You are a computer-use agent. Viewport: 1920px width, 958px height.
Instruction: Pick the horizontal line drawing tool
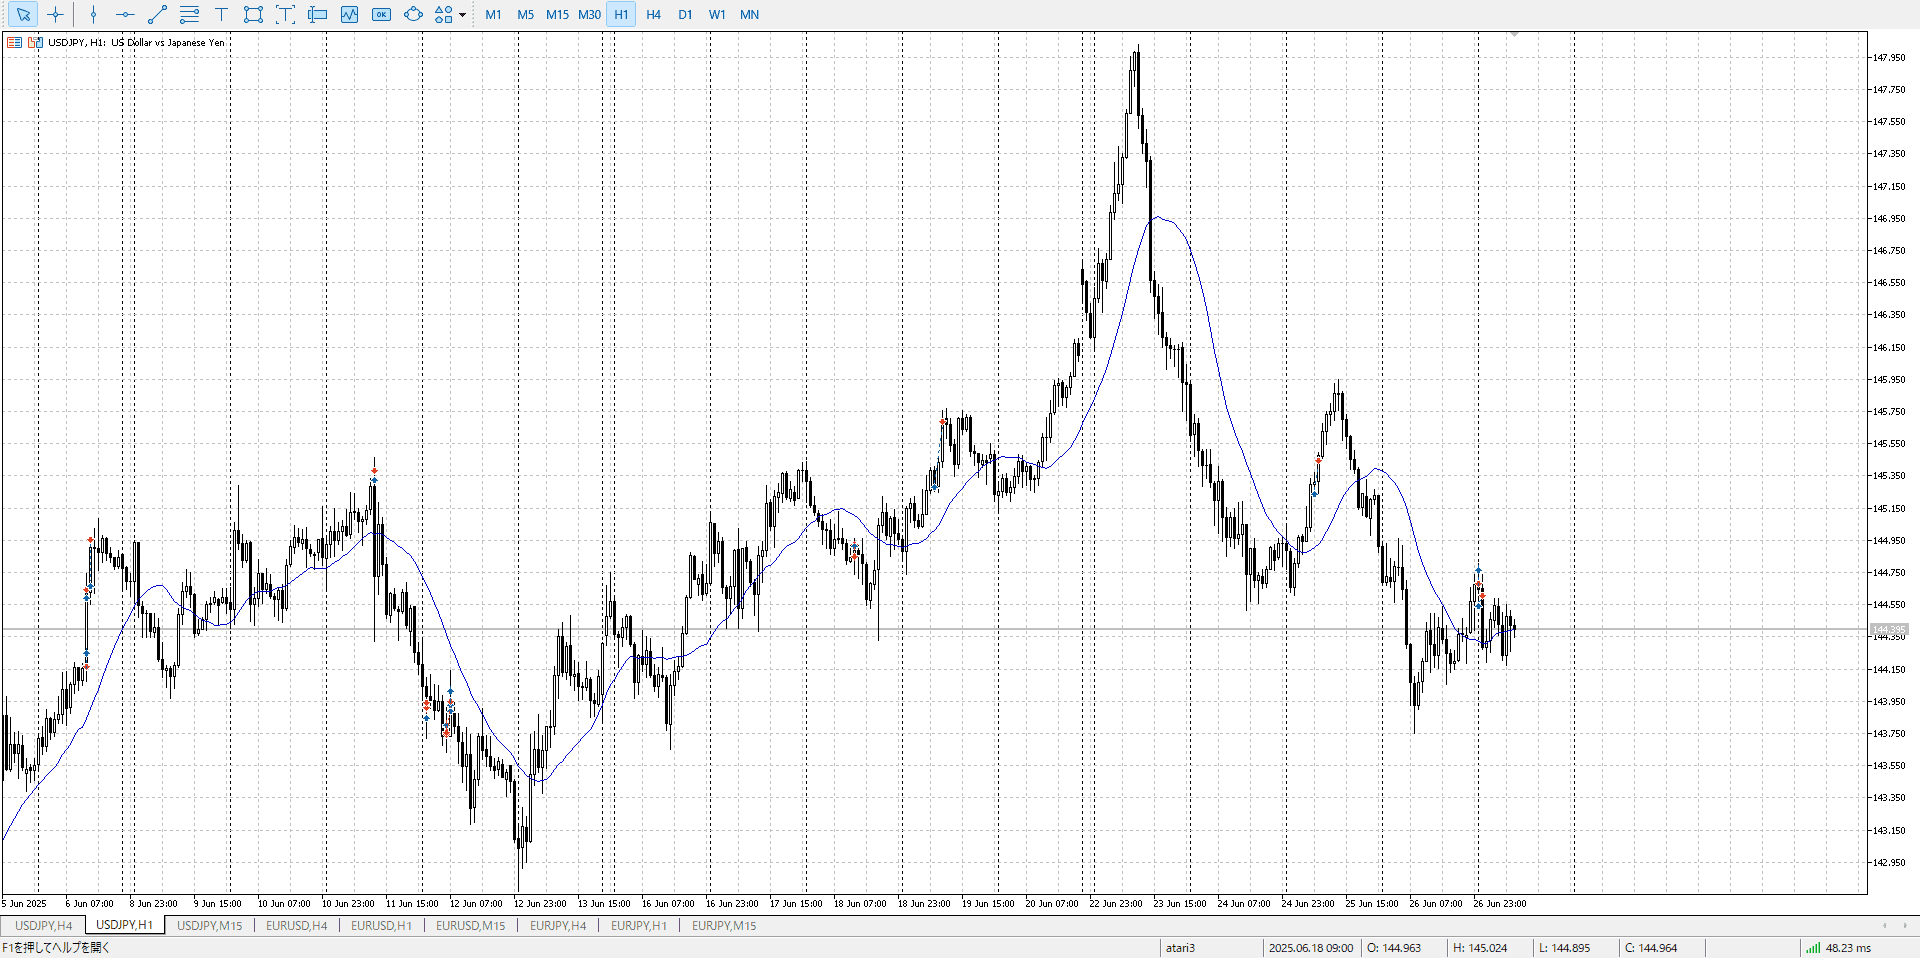point(125,15)
